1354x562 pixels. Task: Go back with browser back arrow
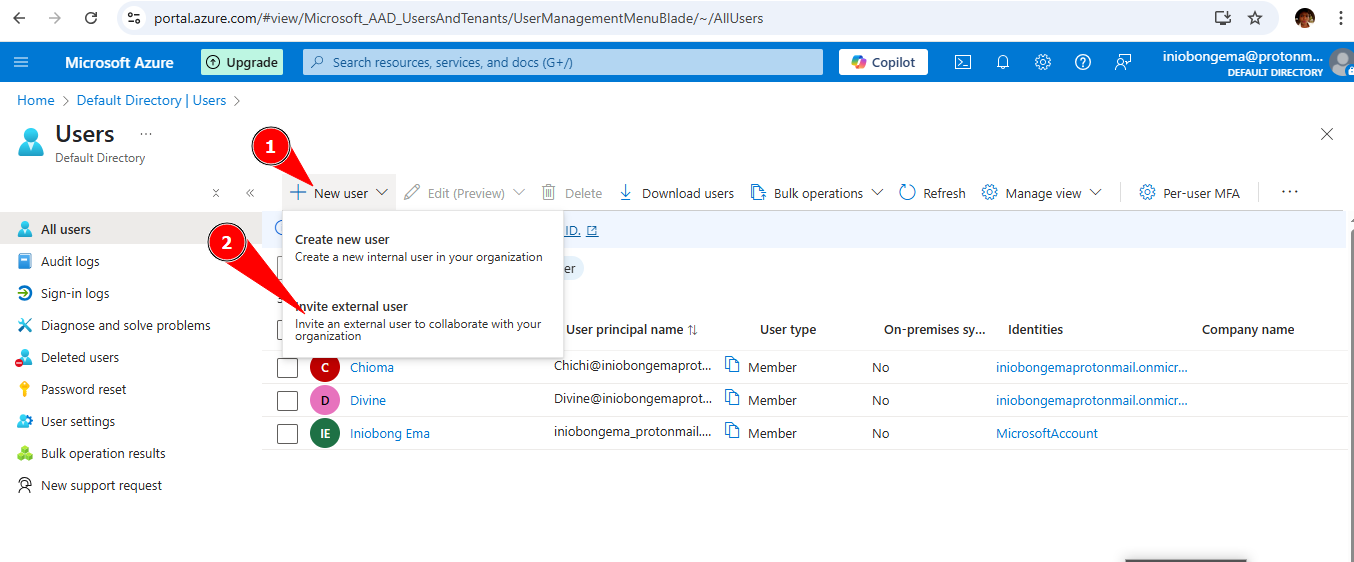[21, 18]
